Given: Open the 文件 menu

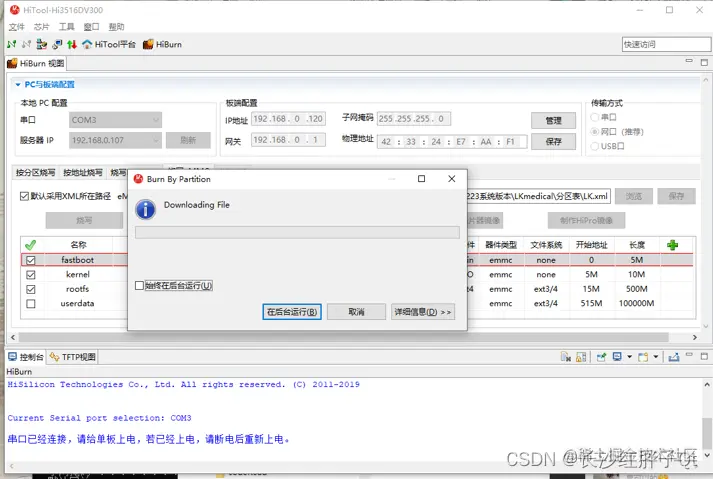Looking at the screenshot, I should point(16,27).
